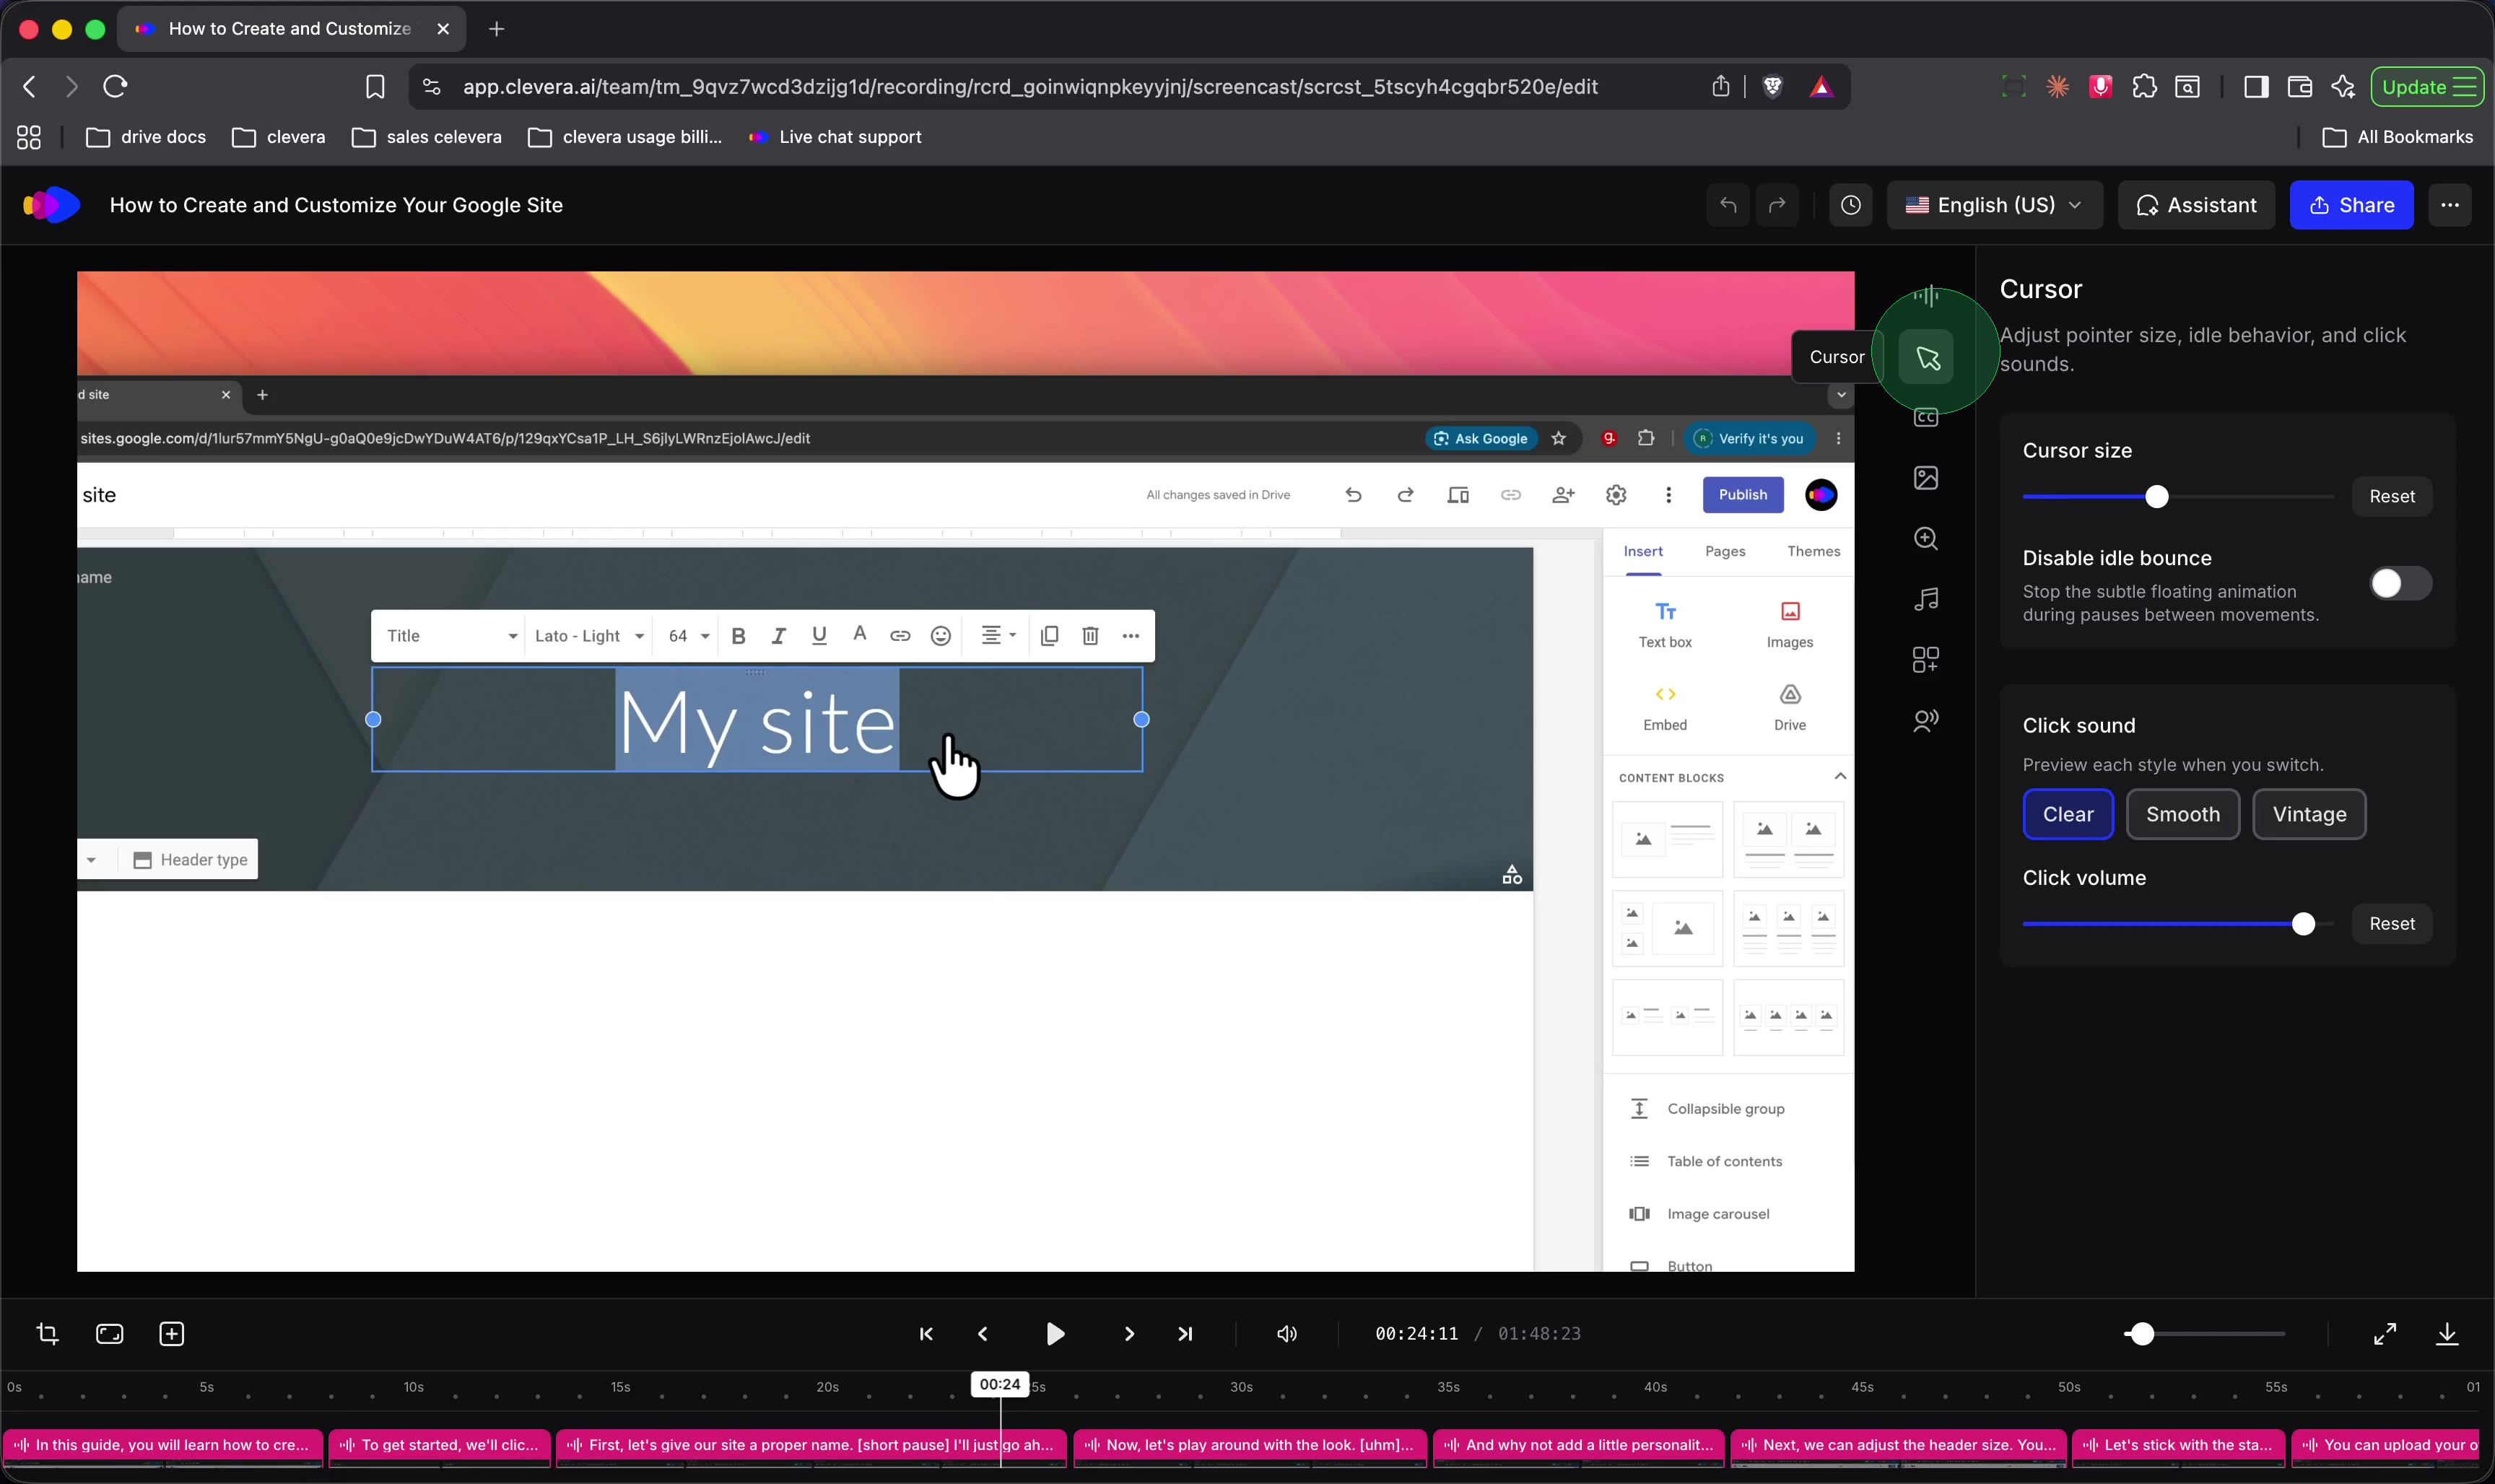Switch to the Themes tab
This screenshot has height=1484, width=2495.
(1813, 551)
